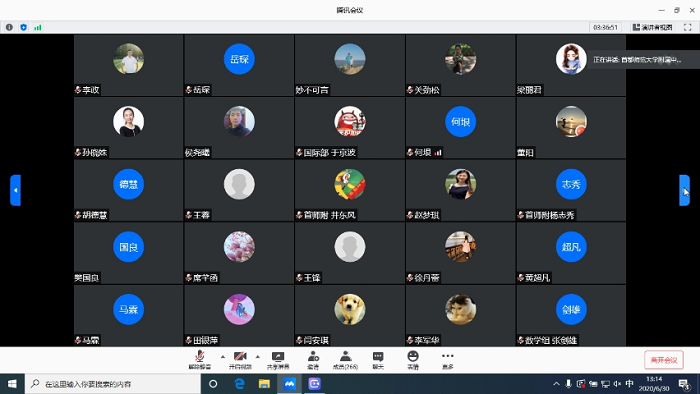Check the green network signal icon
This screenshot has width=700, height=394.
coord(38,27)
